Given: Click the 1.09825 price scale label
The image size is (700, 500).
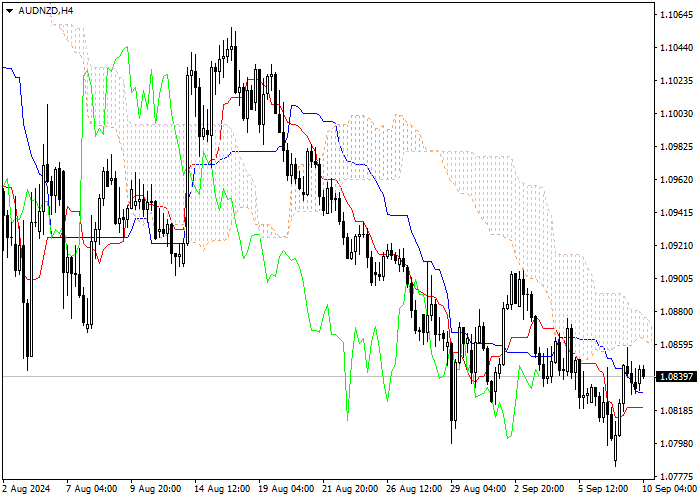Looking at the screenshot, I should click(677, 147).
